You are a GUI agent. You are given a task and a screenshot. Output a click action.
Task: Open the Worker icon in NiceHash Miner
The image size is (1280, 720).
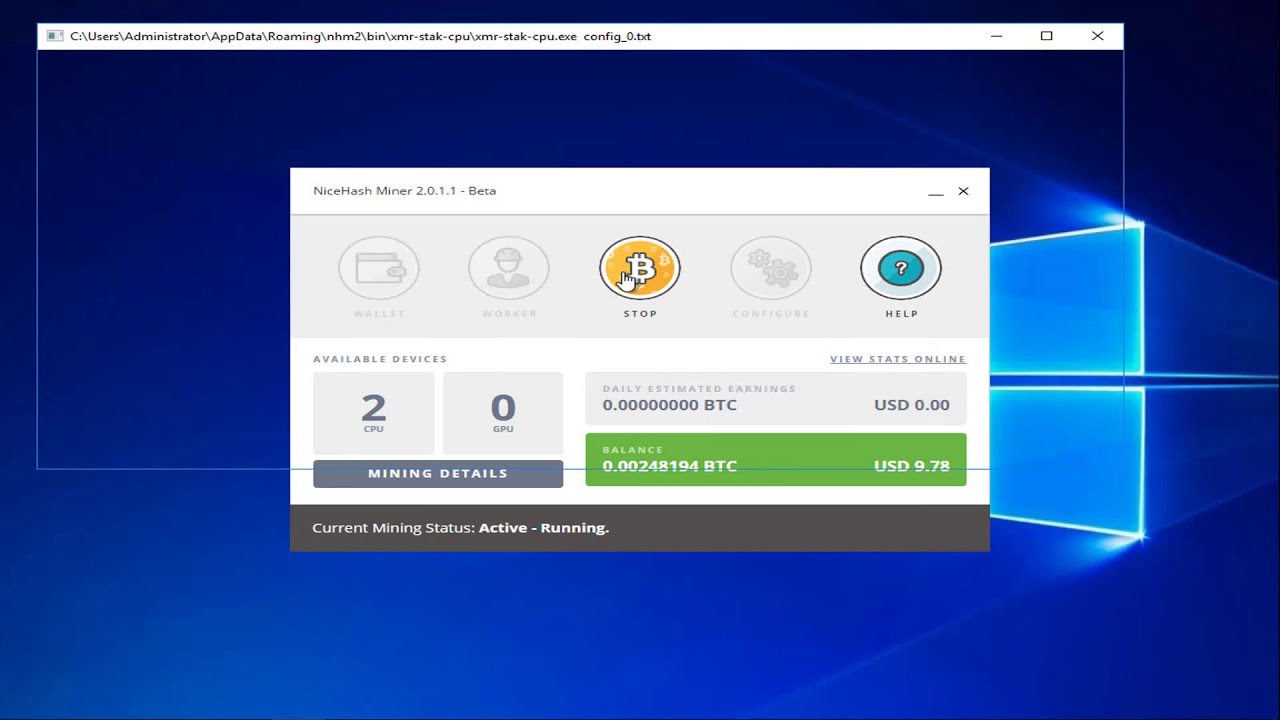509,268
